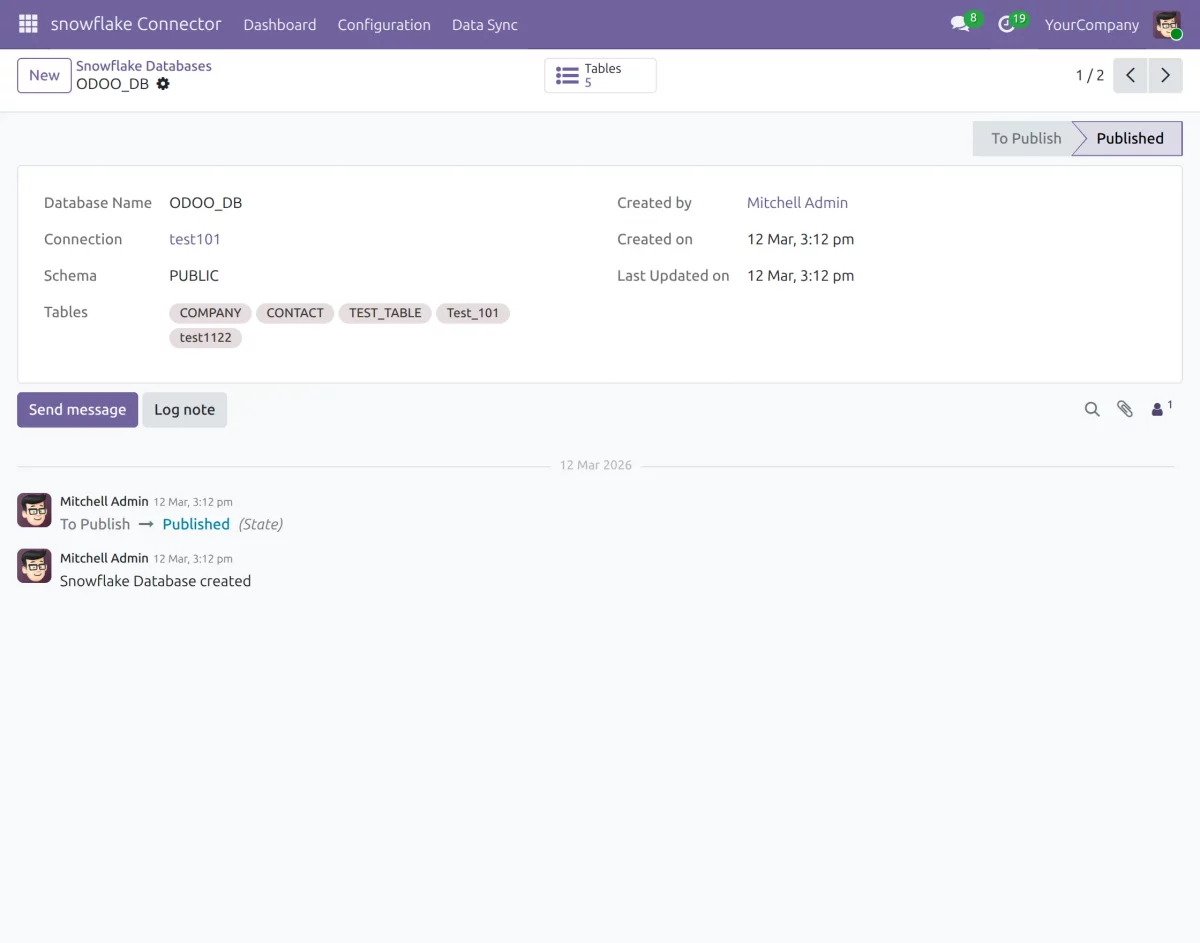Click the Created on value 12 Mar, 3:12 pm
1200x943 pixels.
click(x=801, y=239)
